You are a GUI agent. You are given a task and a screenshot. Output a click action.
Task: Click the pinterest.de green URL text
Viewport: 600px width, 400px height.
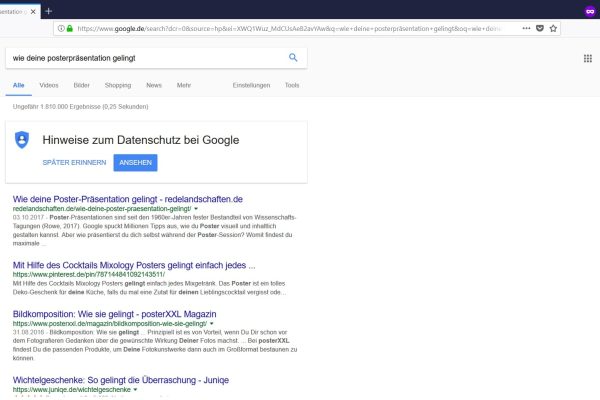(x=89, y=274)
